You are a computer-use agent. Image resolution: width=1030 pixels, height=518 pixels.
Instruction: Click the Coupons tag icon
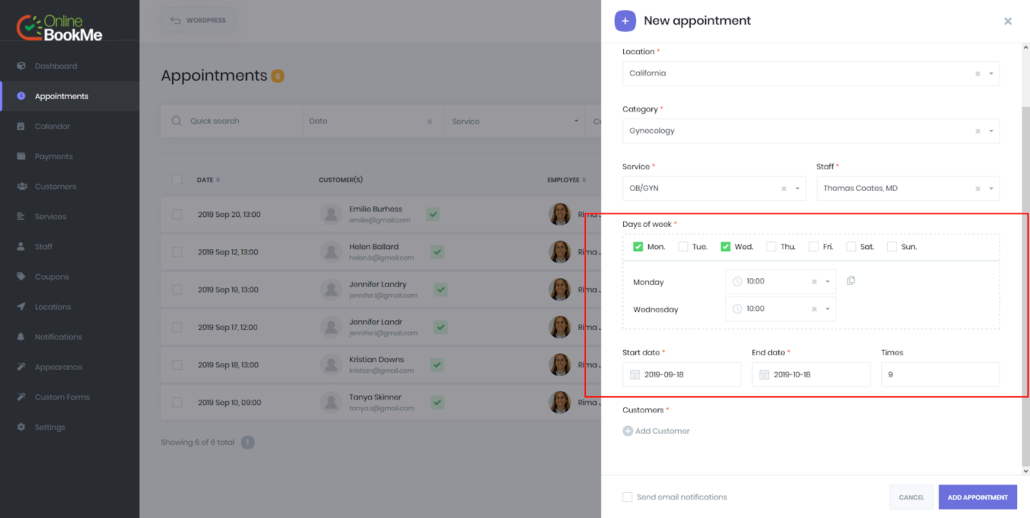[21, 277]
